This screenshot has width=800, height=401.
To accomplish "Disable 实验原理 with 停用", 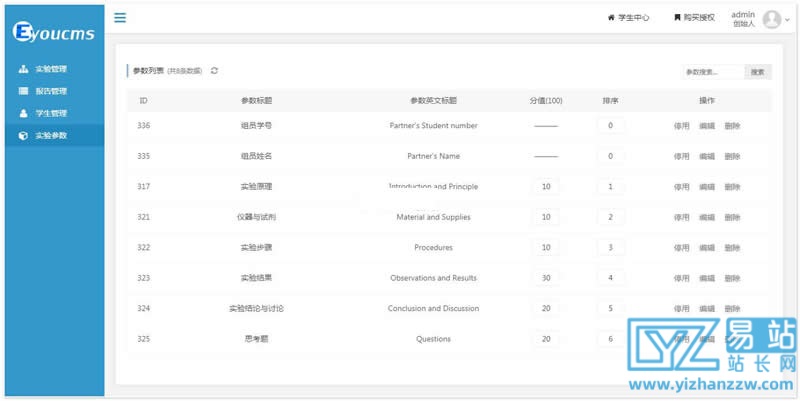I will click(x=681, y=187).
